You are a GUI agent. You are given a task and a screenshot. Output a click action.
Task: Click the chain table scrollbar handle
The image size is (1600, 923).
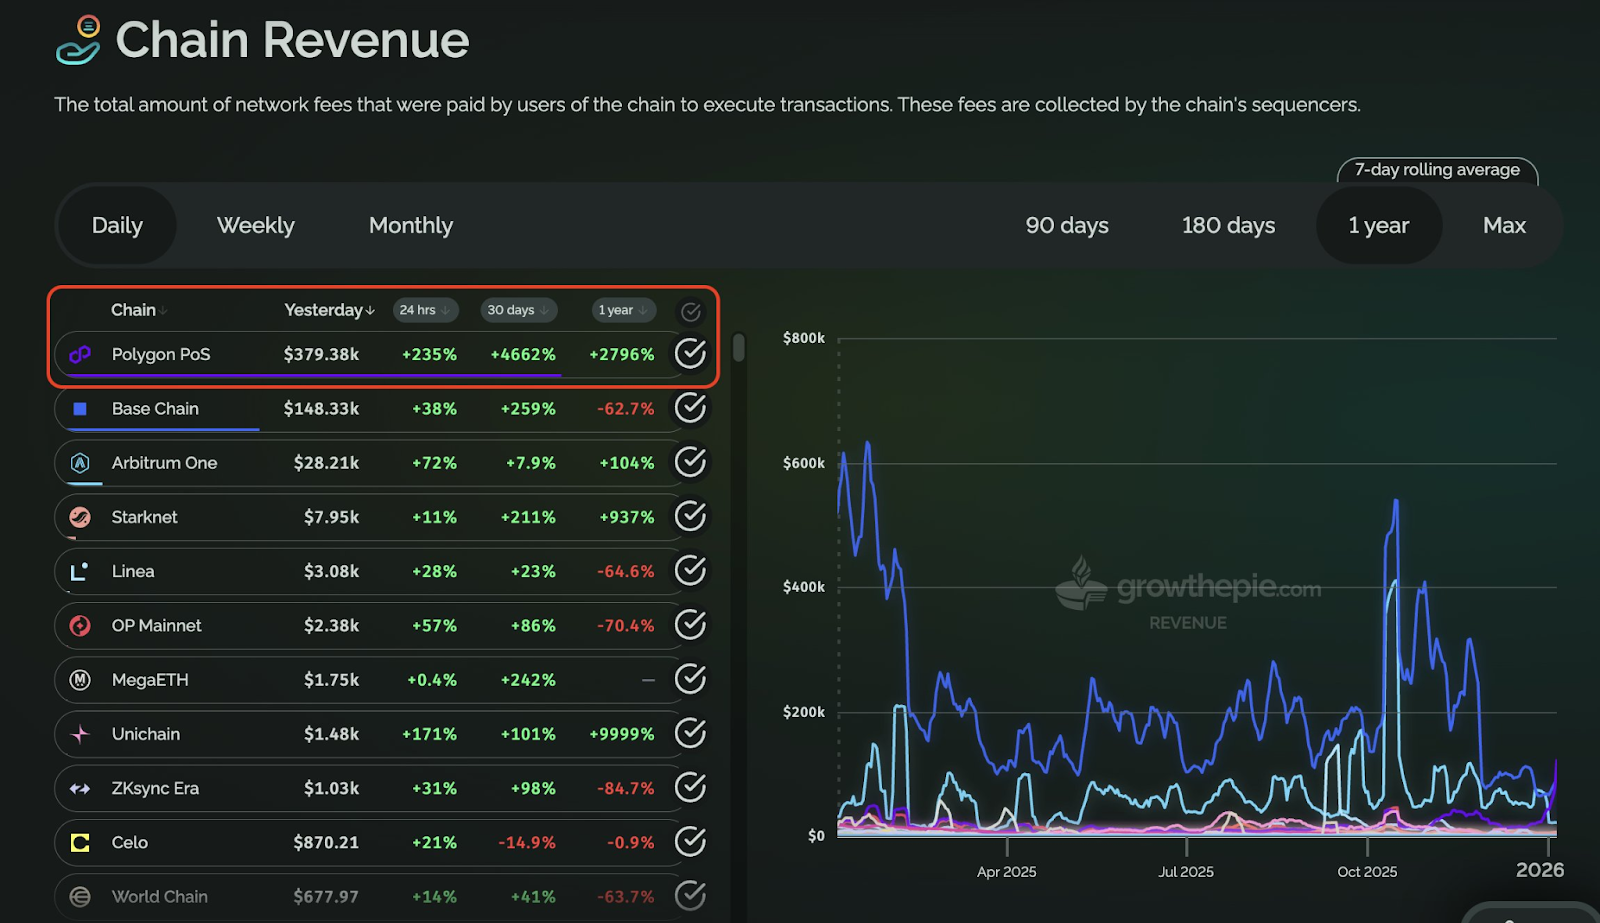739,348
